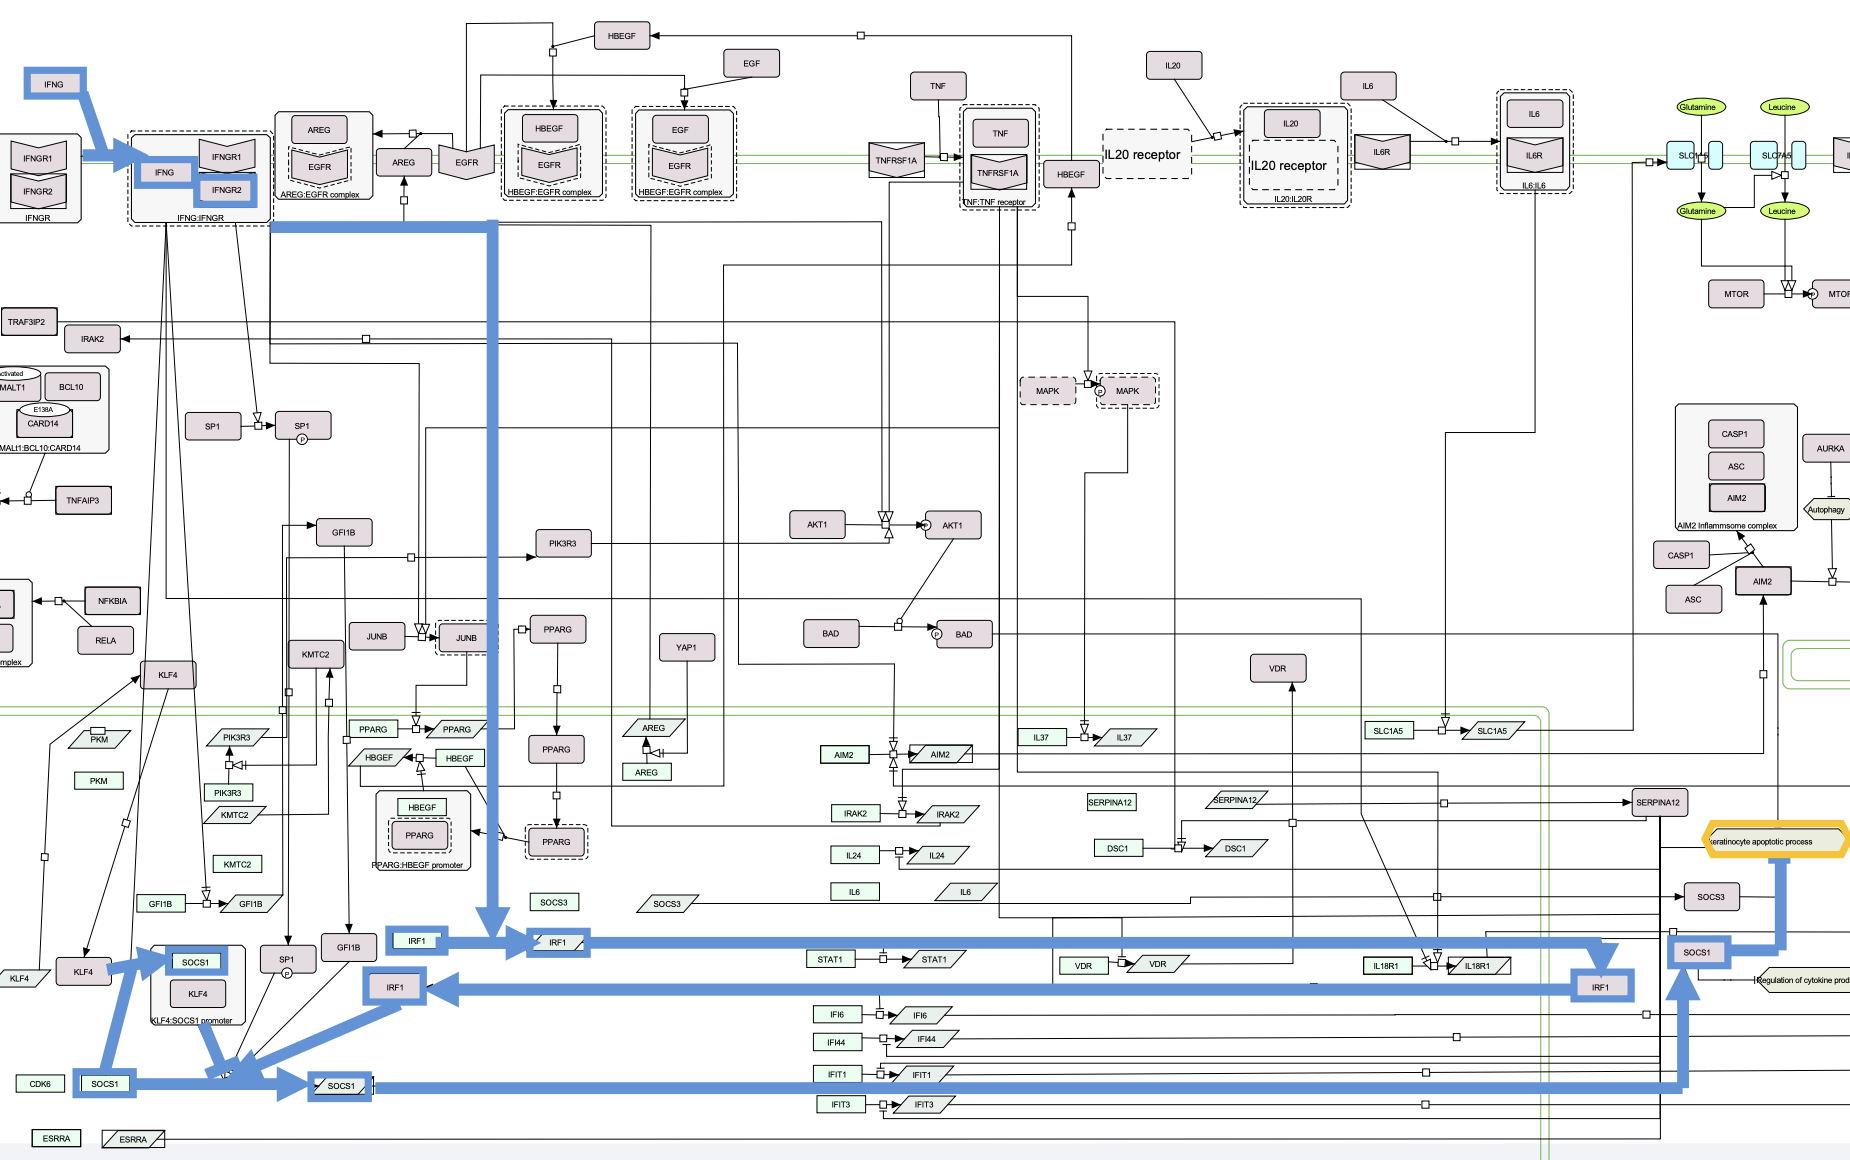Select the green-bordered DSC1 gene box
The width and height of the screenshot is (1850, 1160).
click(1117, 848)
